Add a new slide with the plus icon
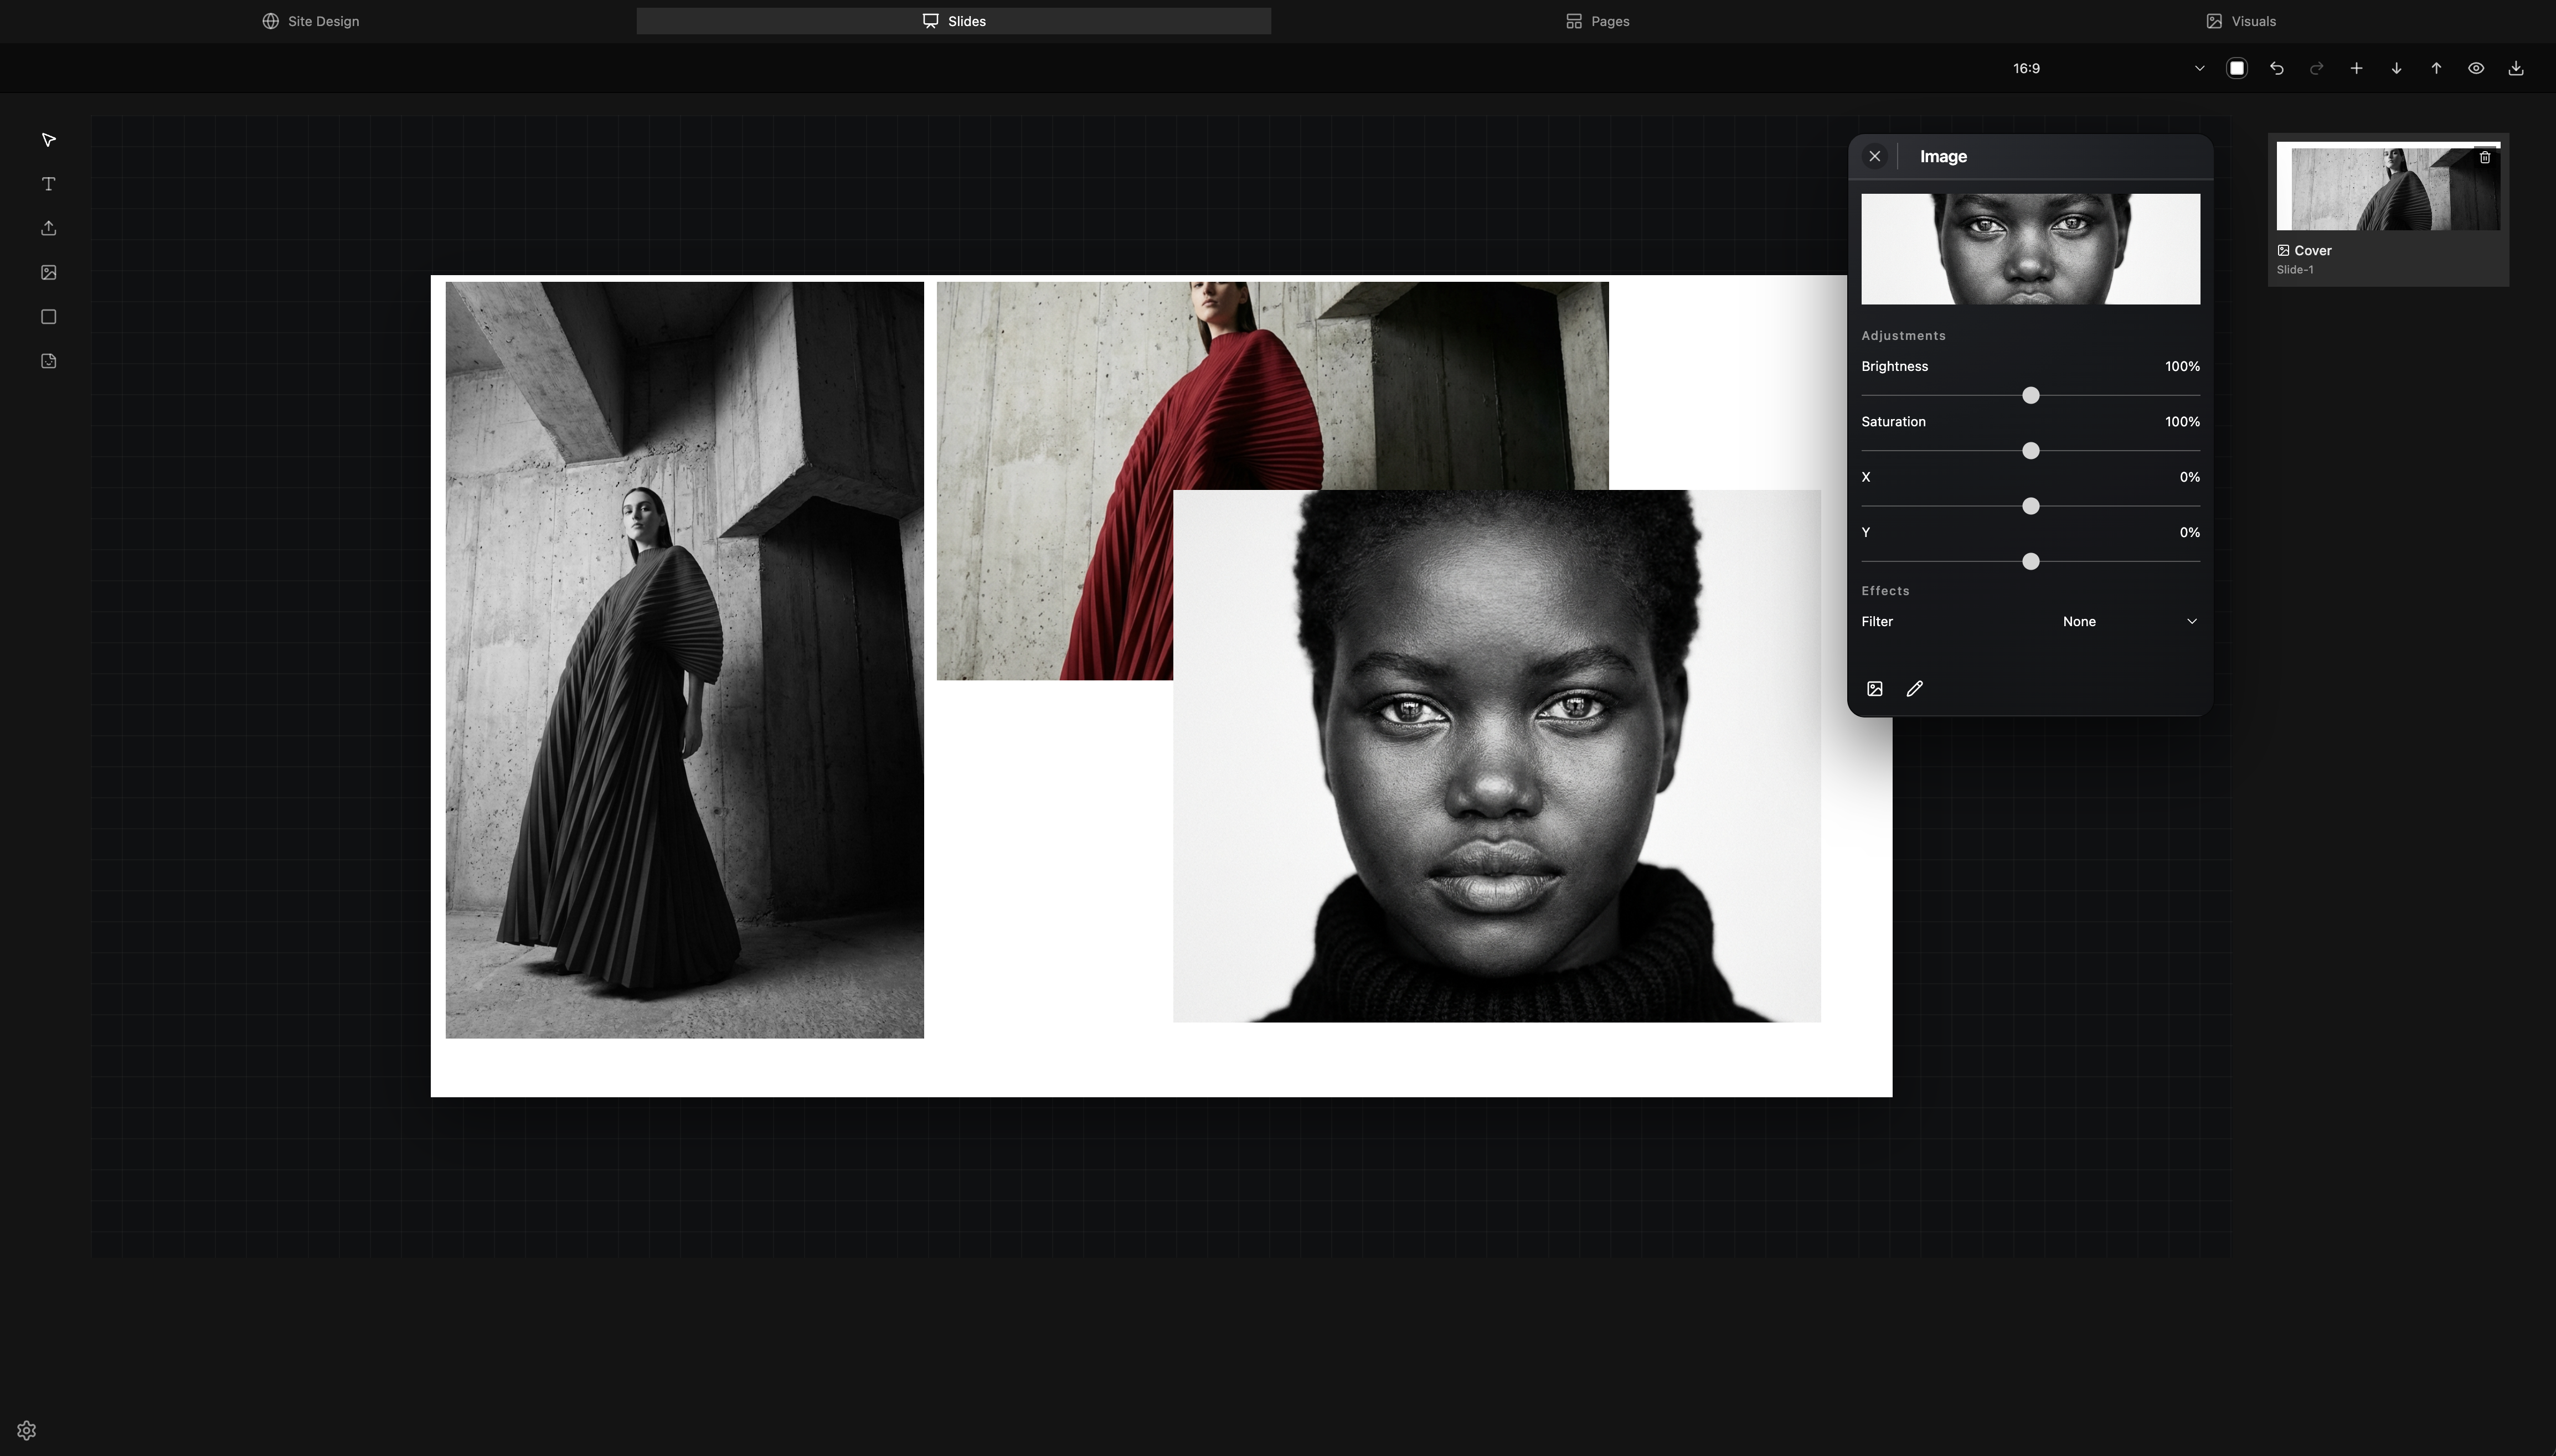 coord(2355,68)
